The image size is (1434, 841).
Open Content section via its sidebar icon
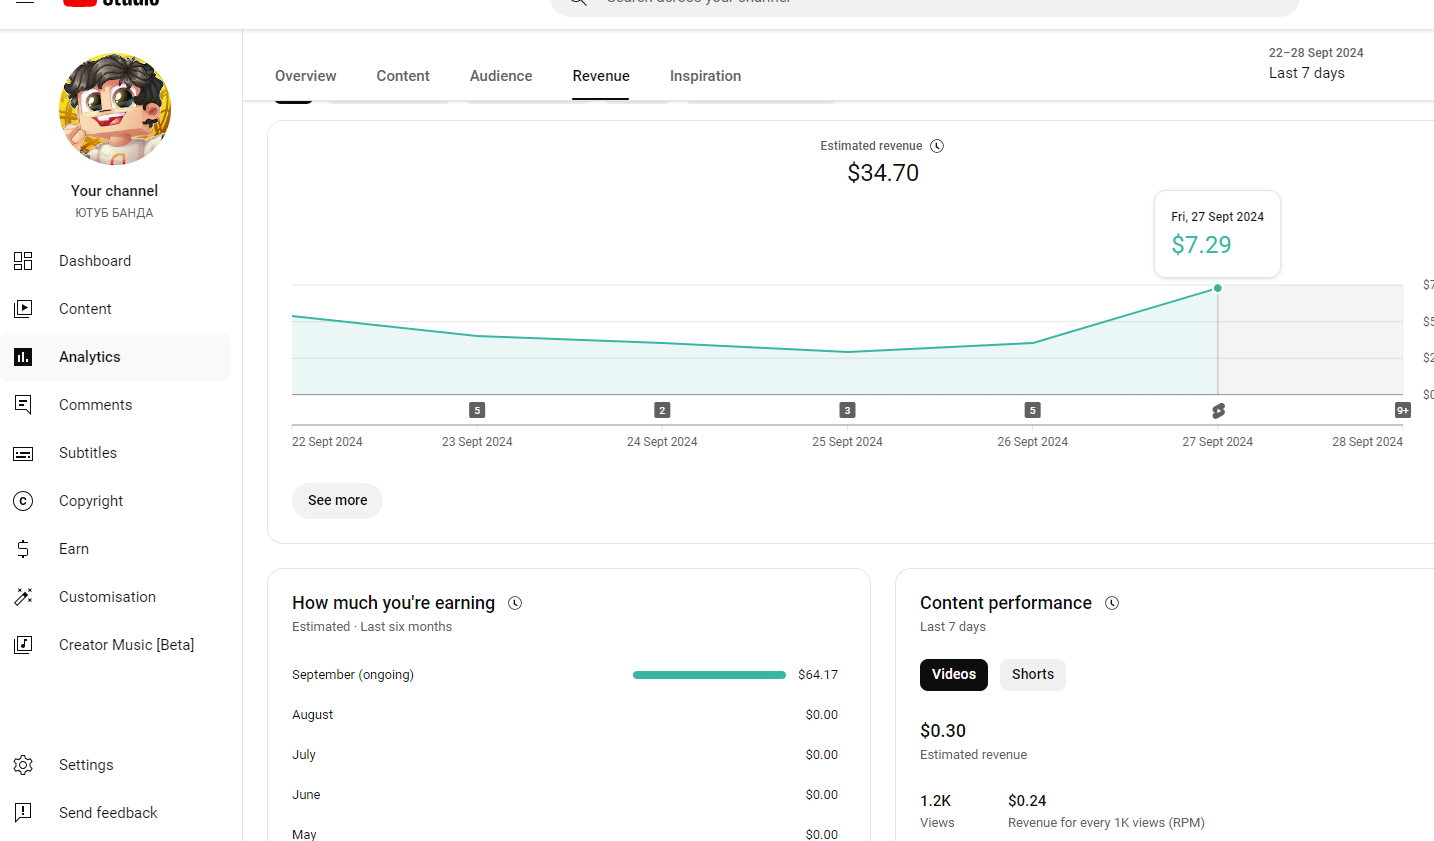tap(23, 309)
